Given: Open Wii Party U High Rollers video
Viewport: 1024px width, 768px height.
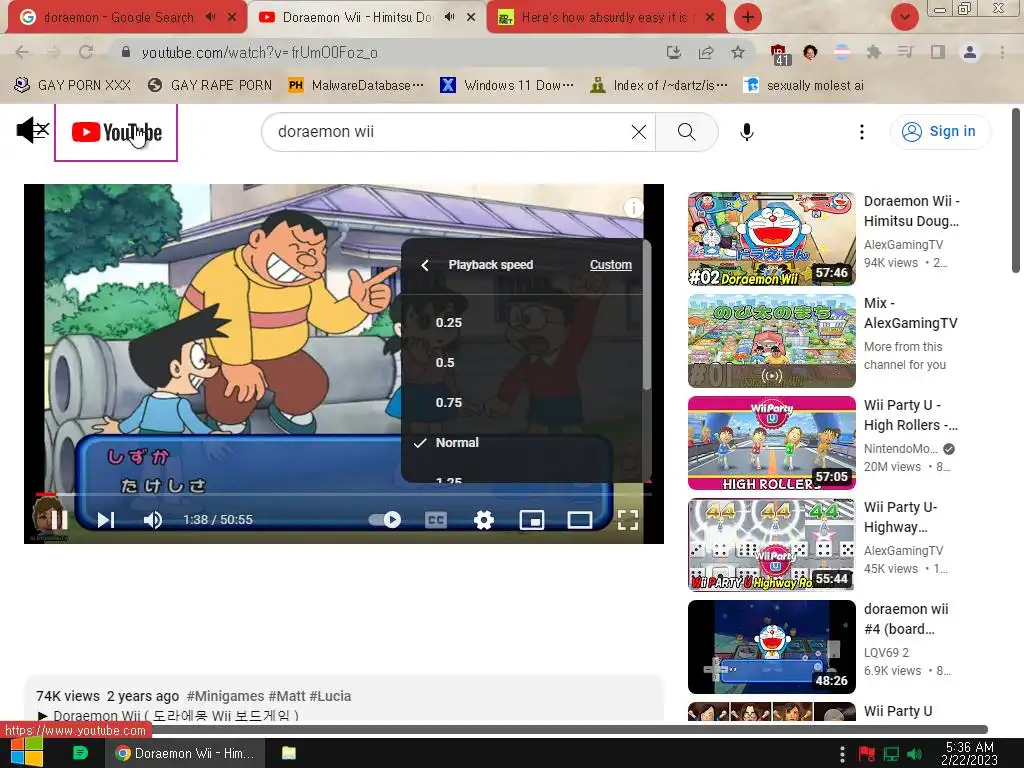Looking at the screenshot, I should click(x=771, y=443).
